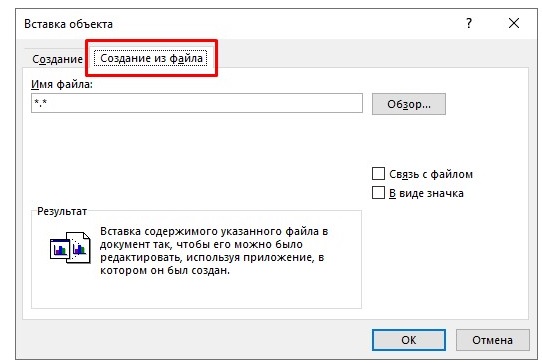
Task: Confirm with the OK button
Action: point(409,340)
